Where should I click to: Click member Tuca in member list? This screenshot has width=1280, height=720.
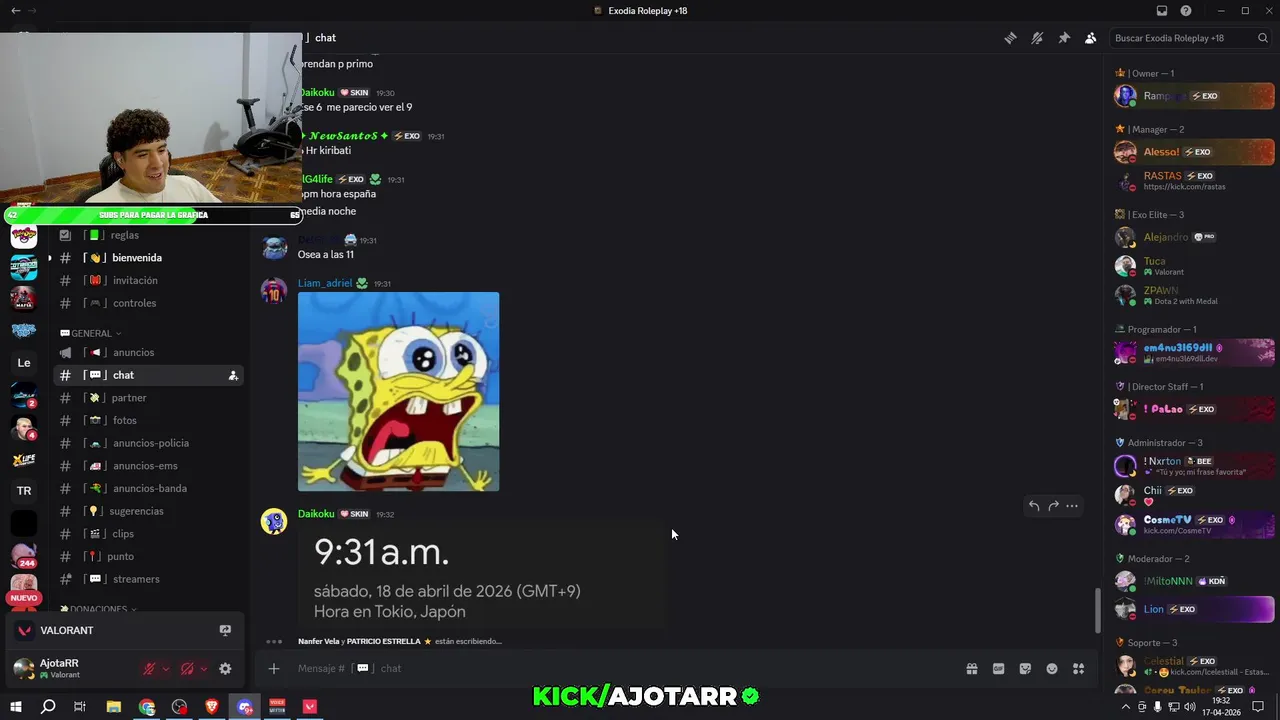pos(1194,266)
